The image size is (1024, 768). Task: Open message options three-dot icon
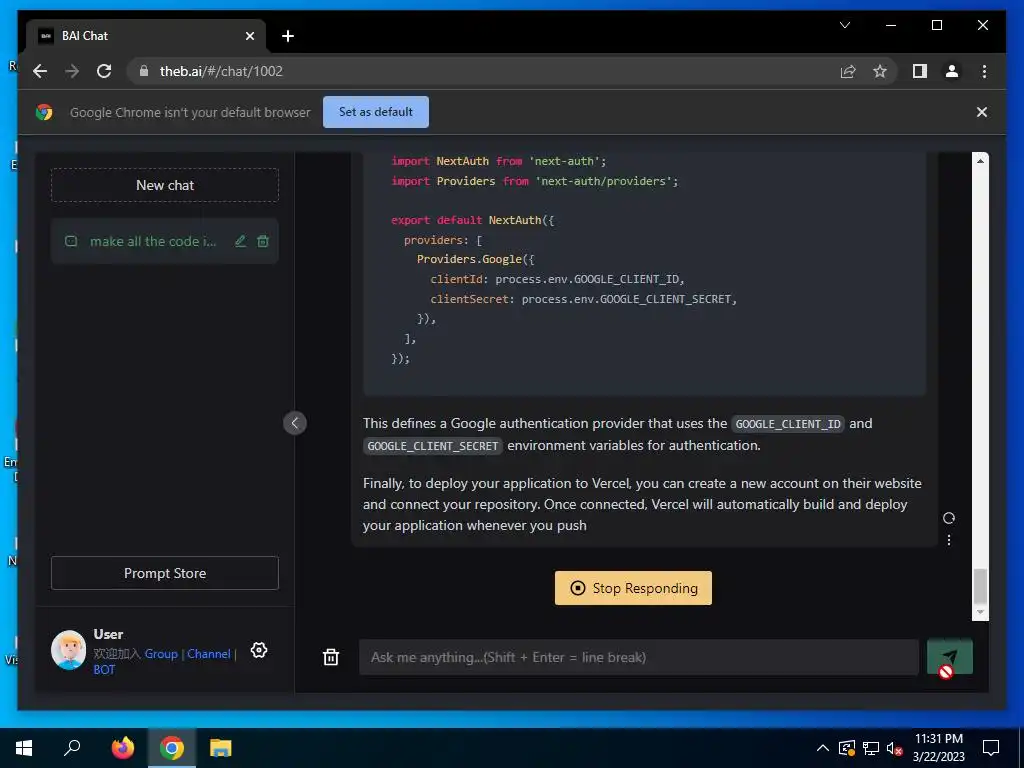pyautogui.click(x=949, y=540)
